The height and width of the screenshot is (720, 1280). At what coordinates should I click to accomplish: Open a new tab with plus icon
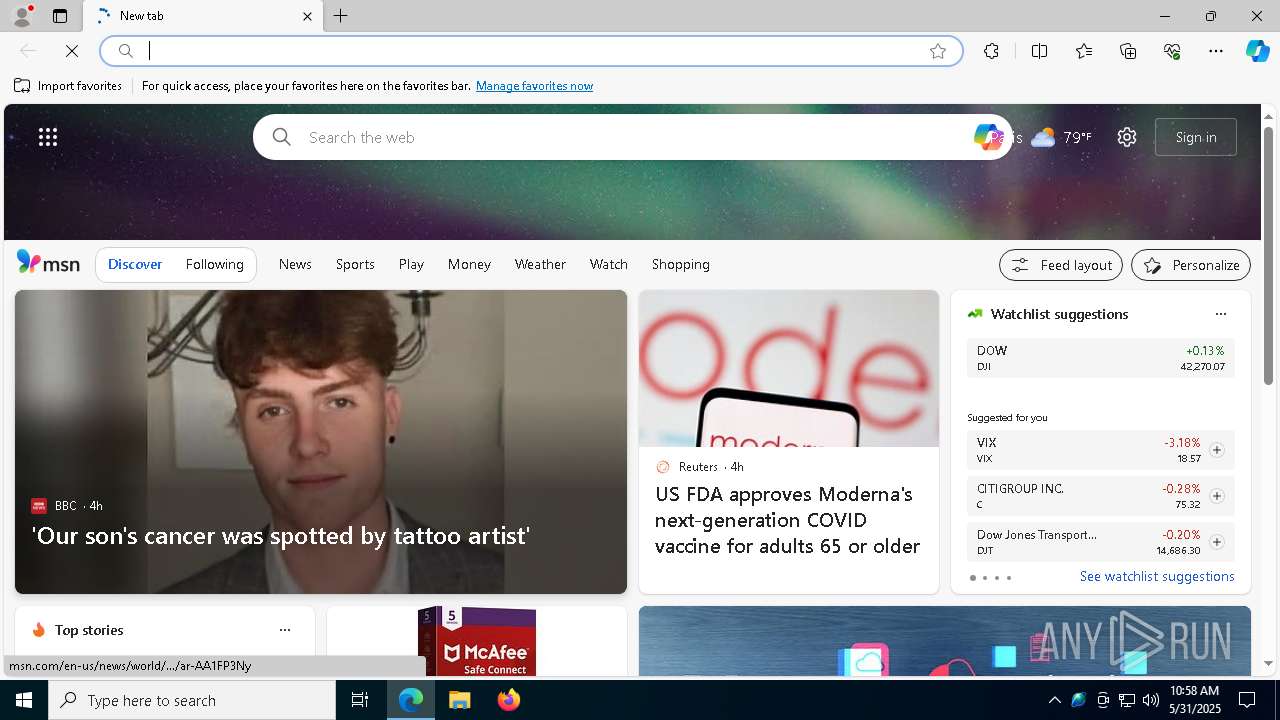[341, 16]
